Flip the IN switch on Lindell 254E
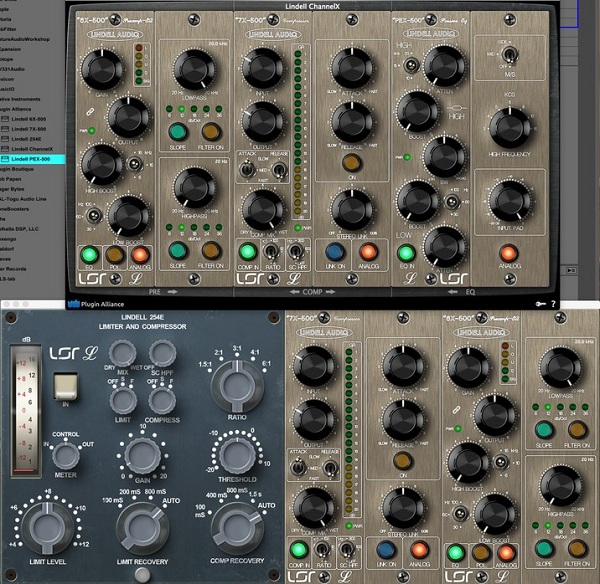600x584 pixels. [x=65, y=386]
